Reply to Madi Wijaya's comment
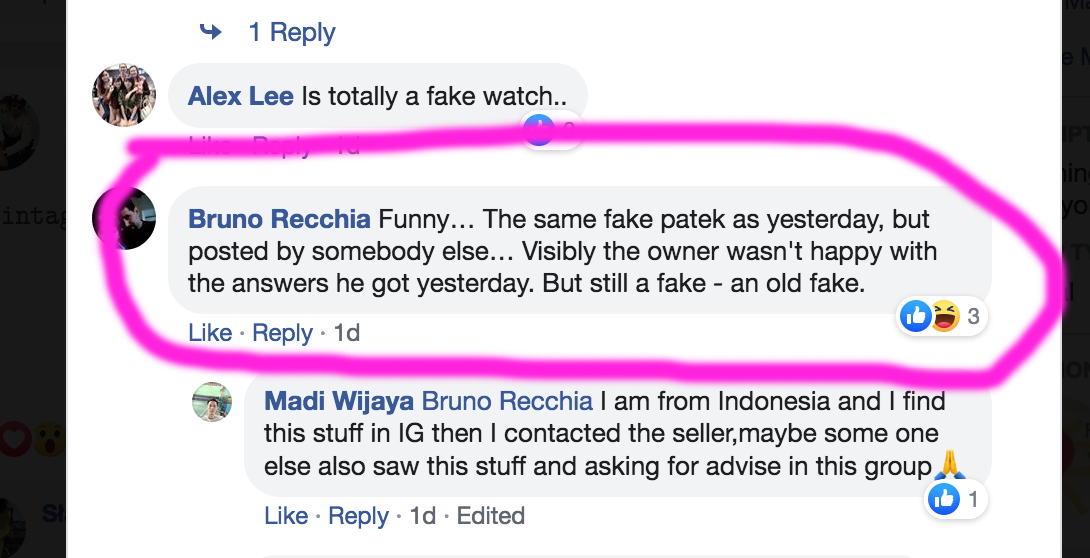This screenshot has height=558, width=1090. [358, 516]
